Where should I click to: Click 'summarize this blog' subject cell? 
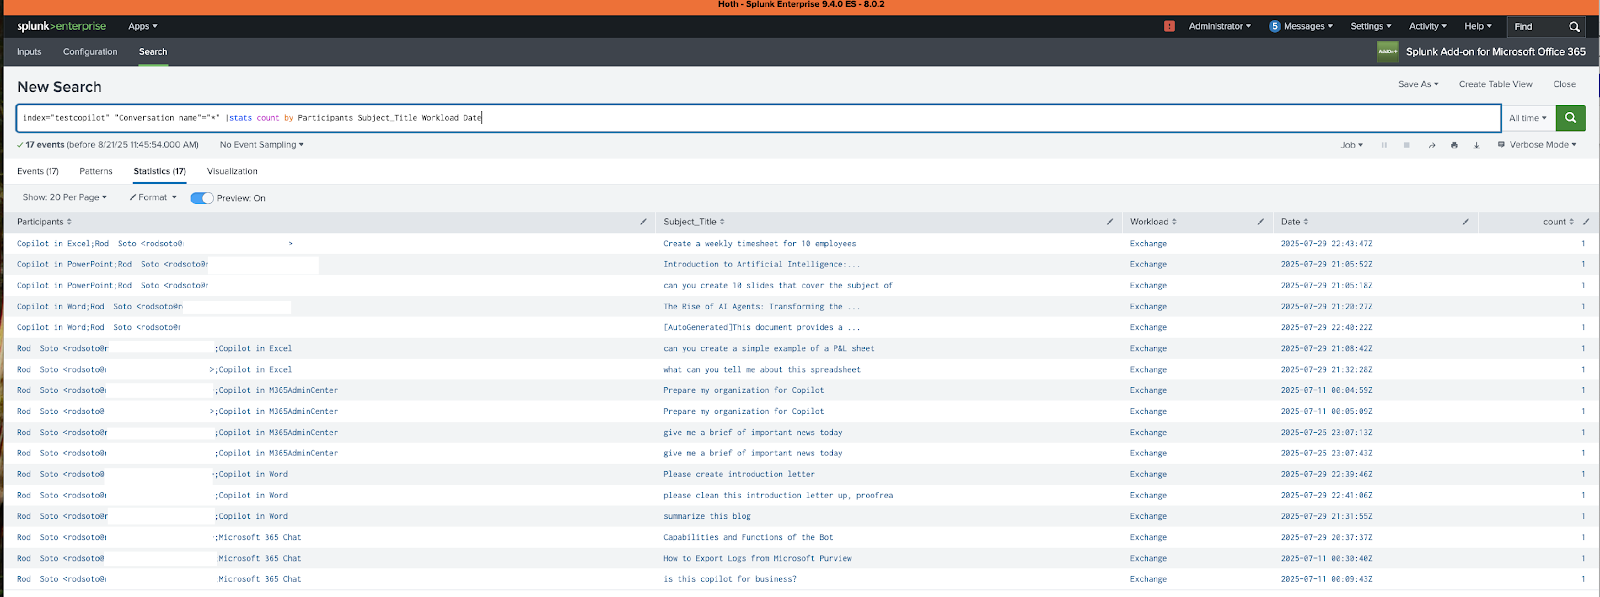pyautogui.click(x=706, y=517)
